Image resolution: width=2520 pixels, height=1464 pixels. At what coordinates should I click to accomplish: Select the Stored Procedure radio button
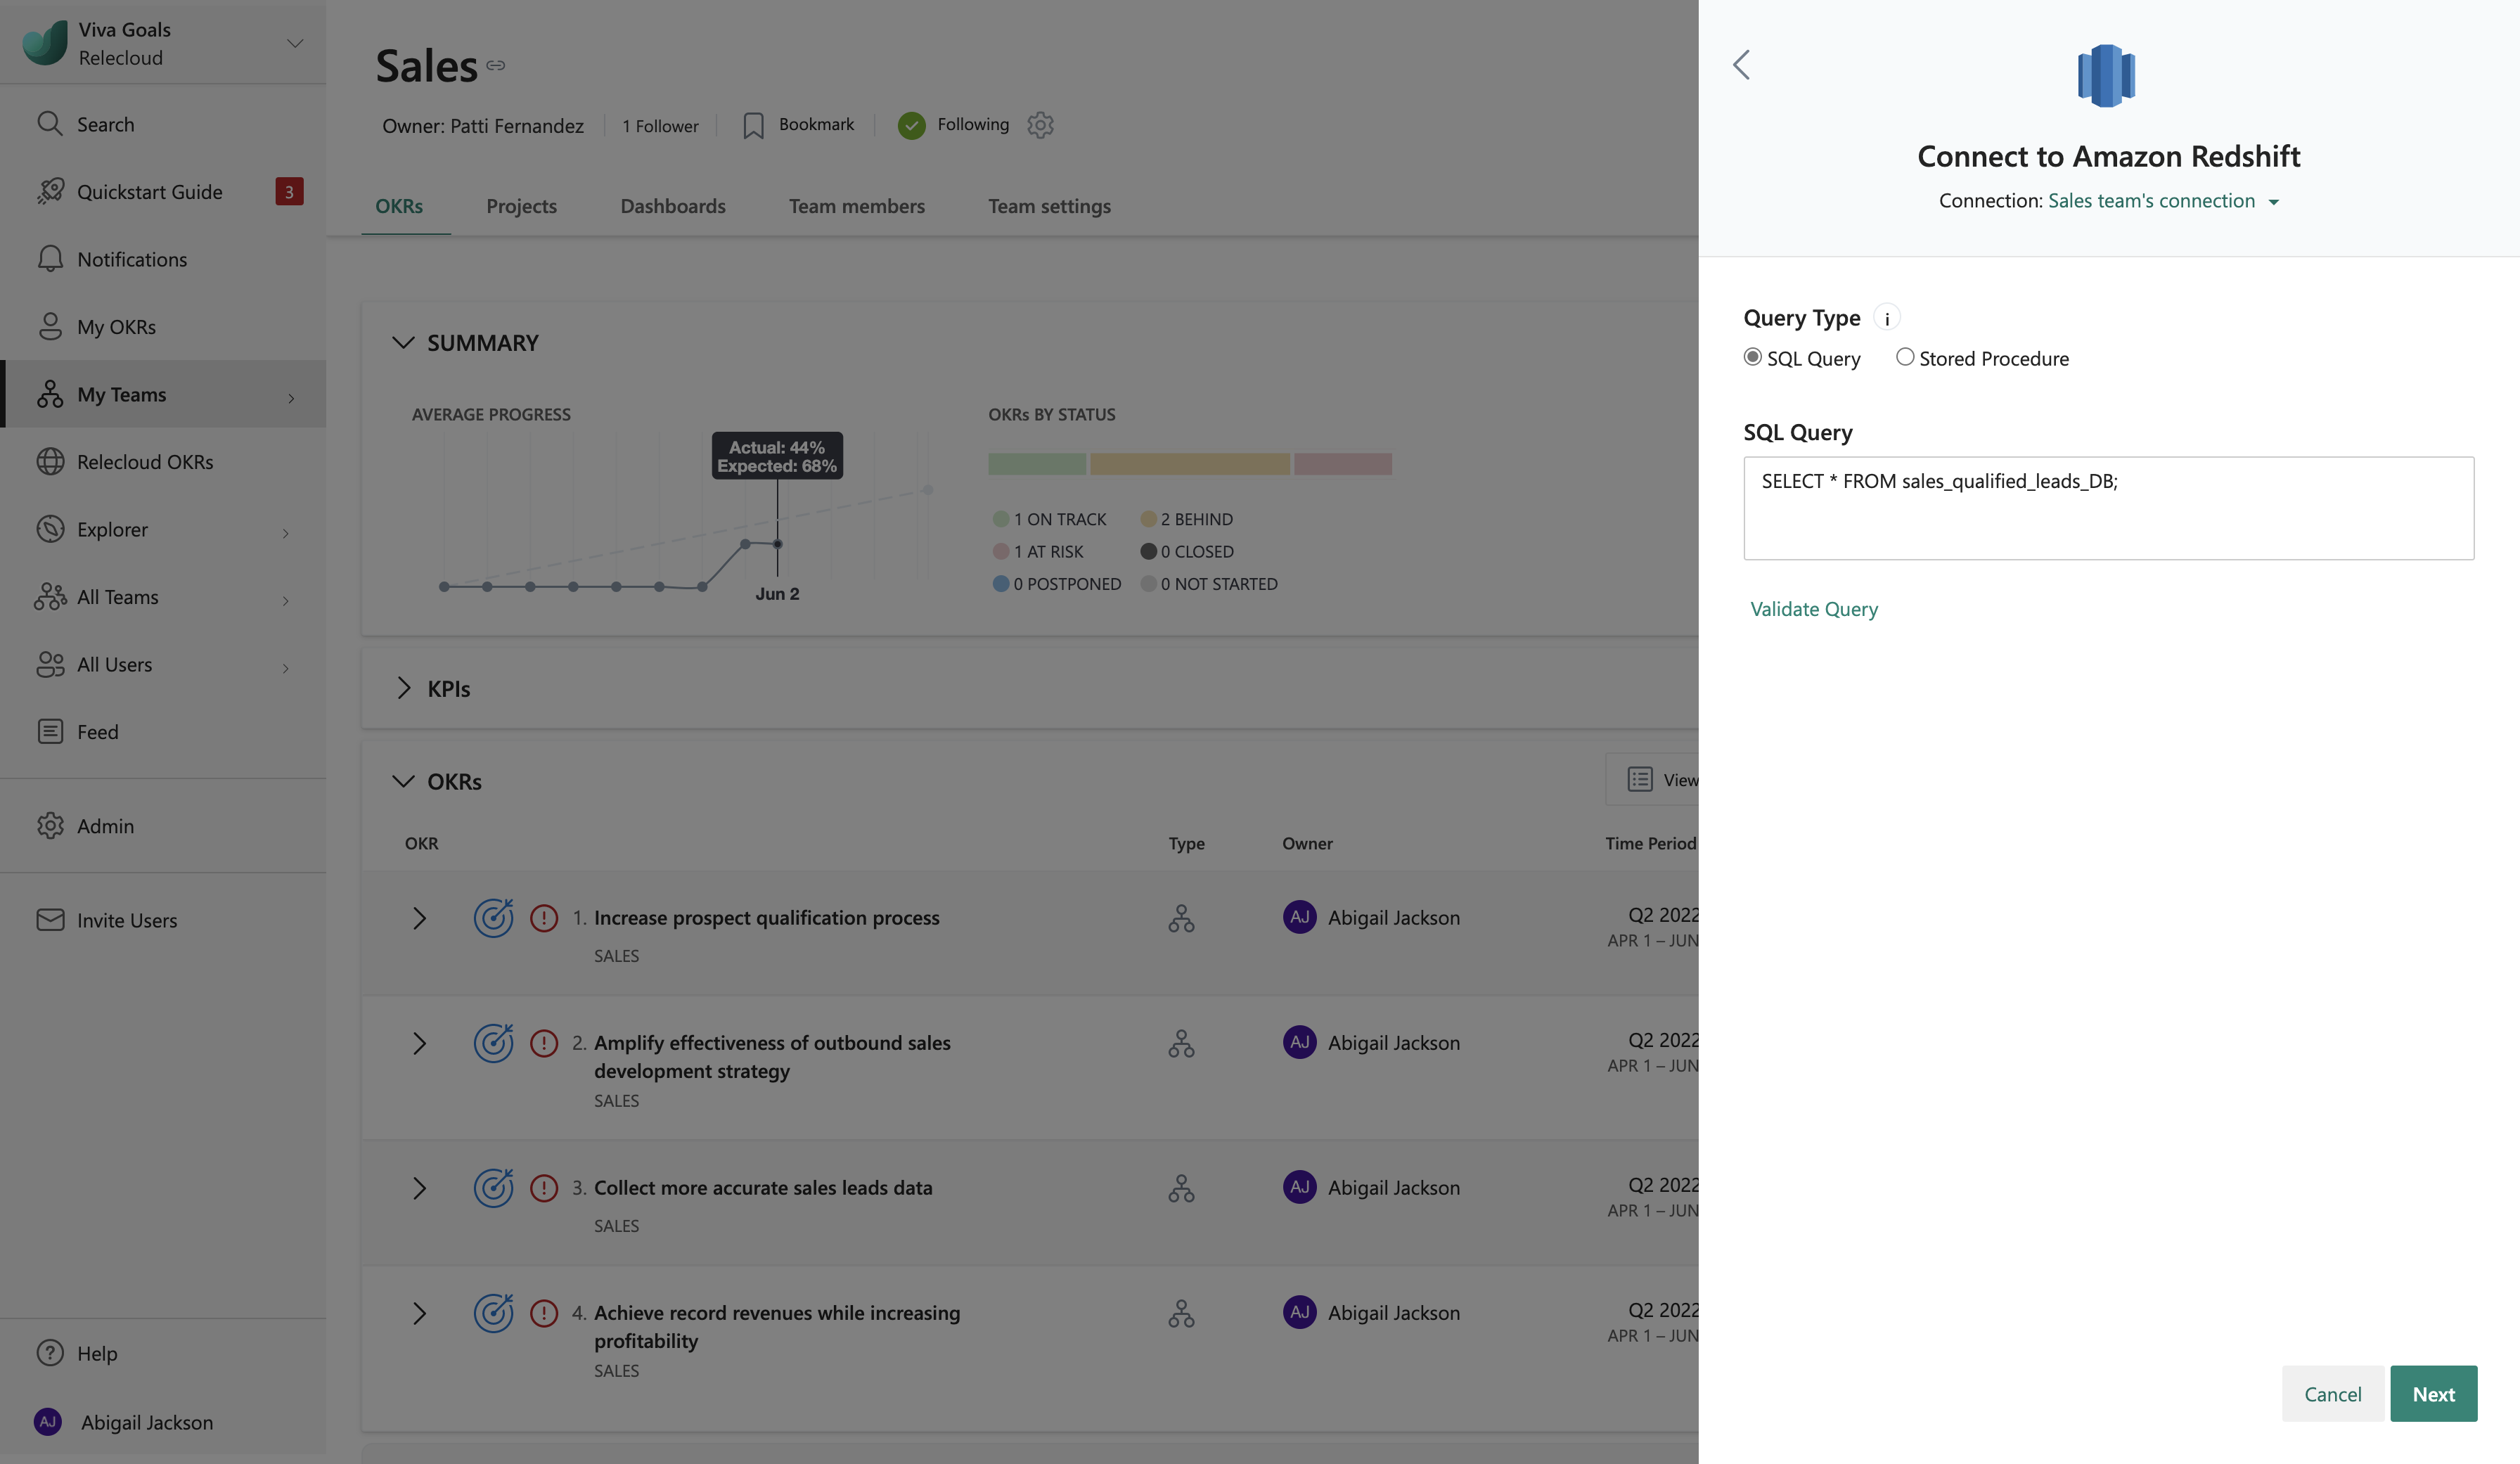(1905, 357)
